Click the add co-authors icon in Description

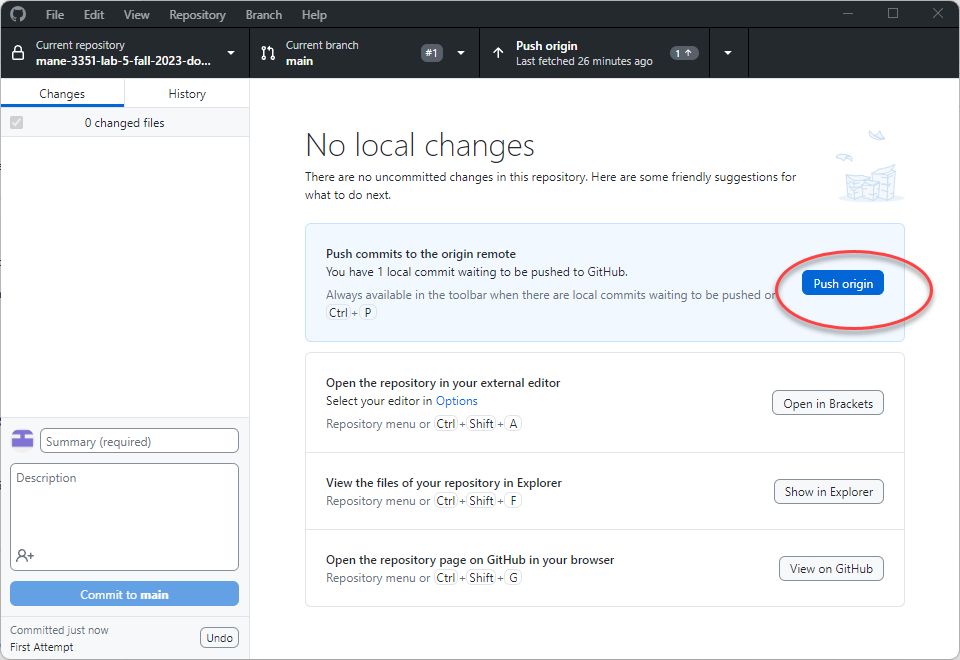25,555
